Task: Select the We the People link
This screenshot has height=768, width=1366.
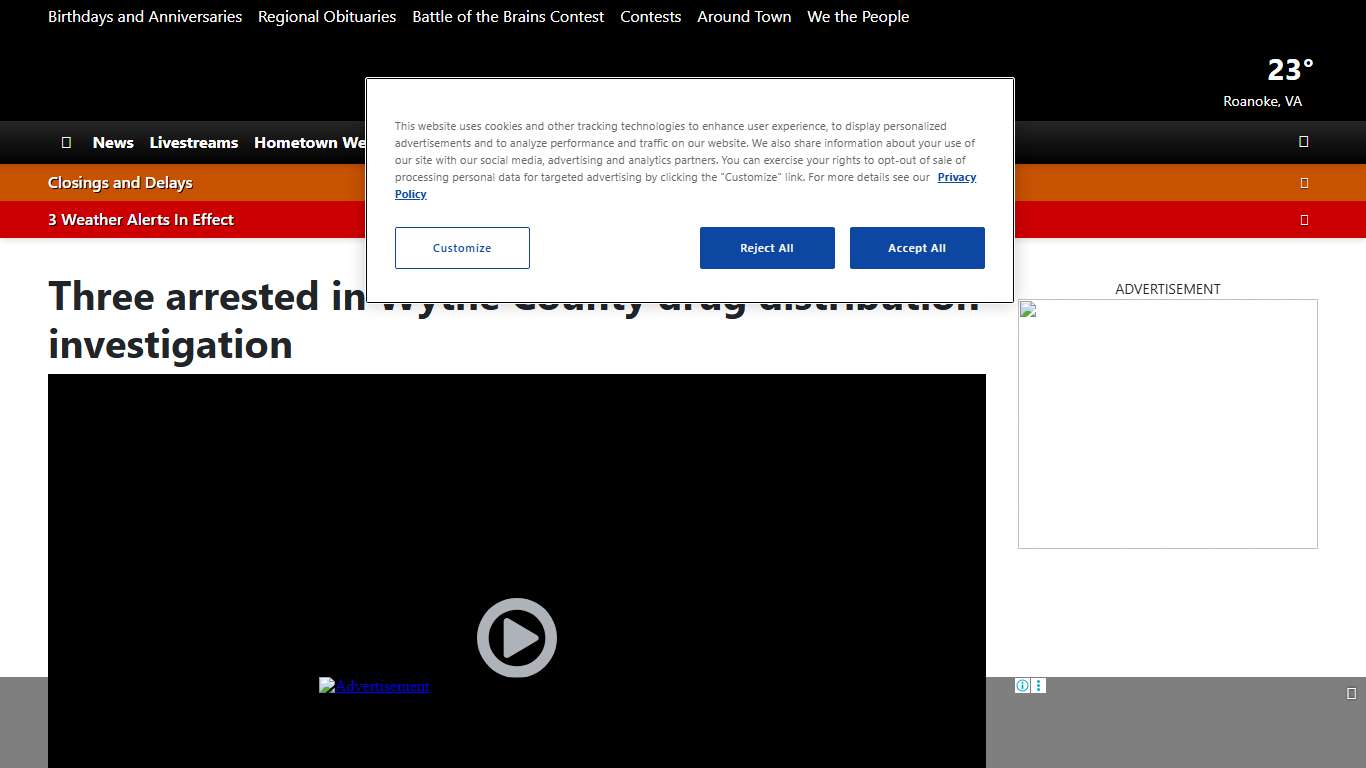Action: click(x=858, y=17)
